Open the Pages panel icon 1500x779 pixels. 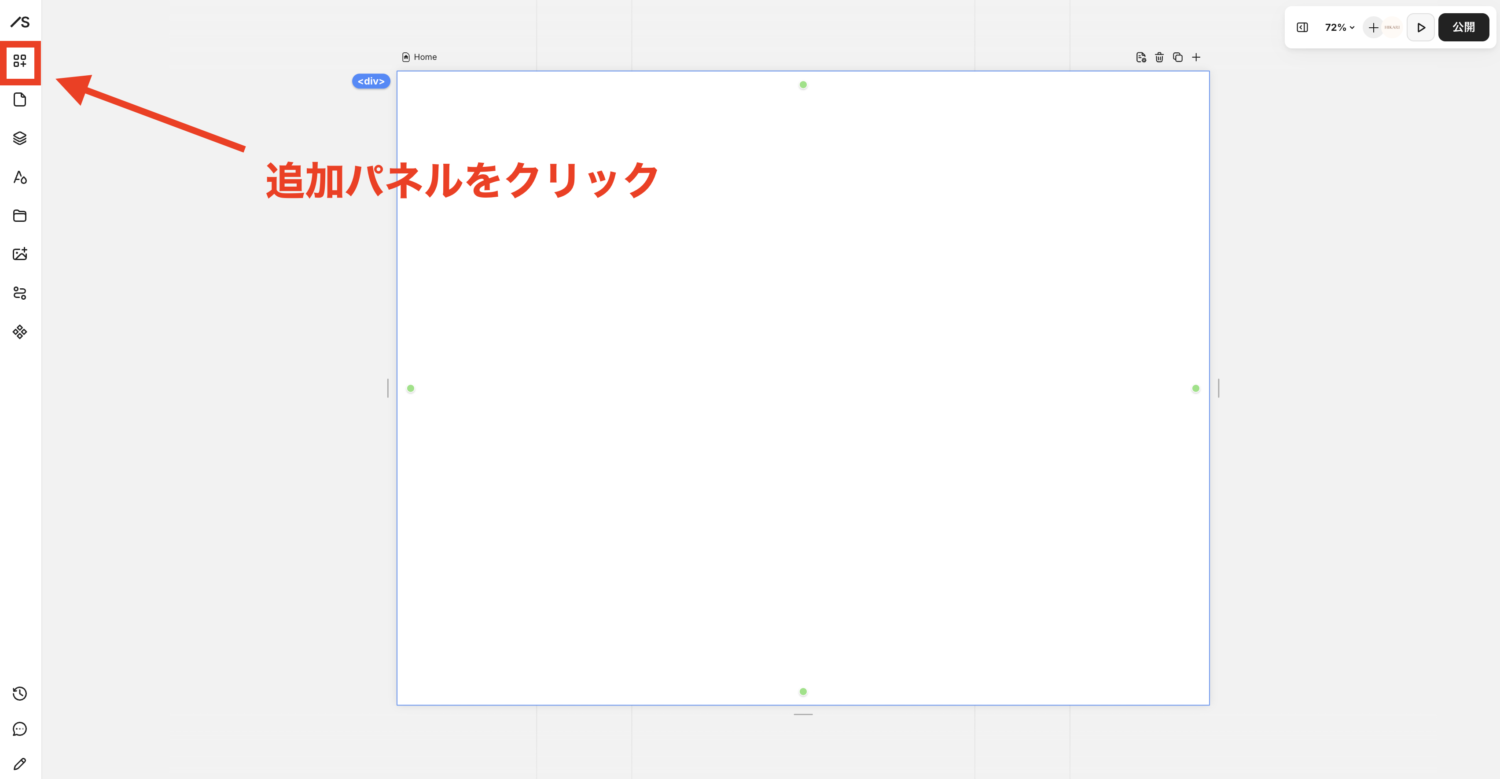pos(20,99)
